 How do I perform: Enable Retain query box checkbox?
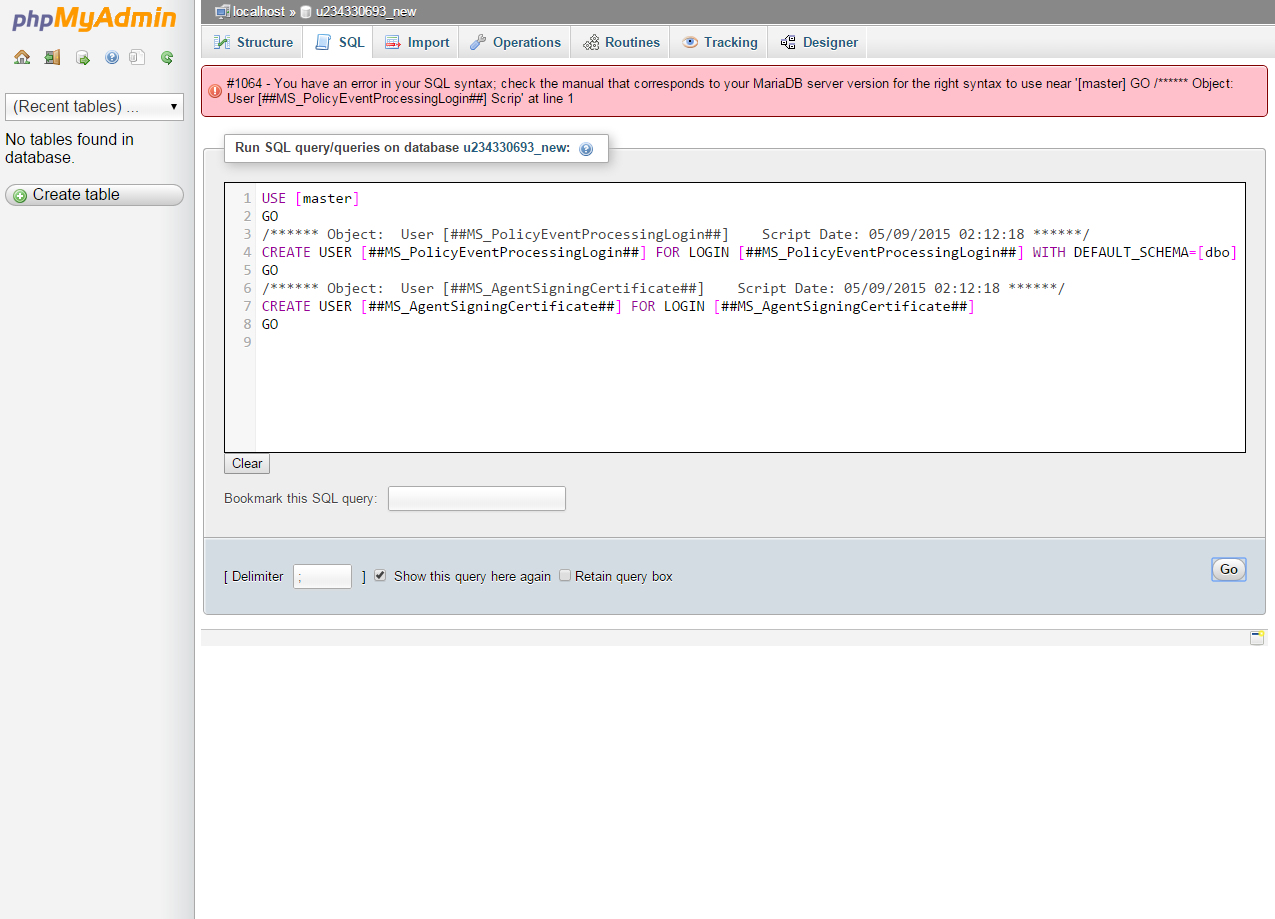565,576
